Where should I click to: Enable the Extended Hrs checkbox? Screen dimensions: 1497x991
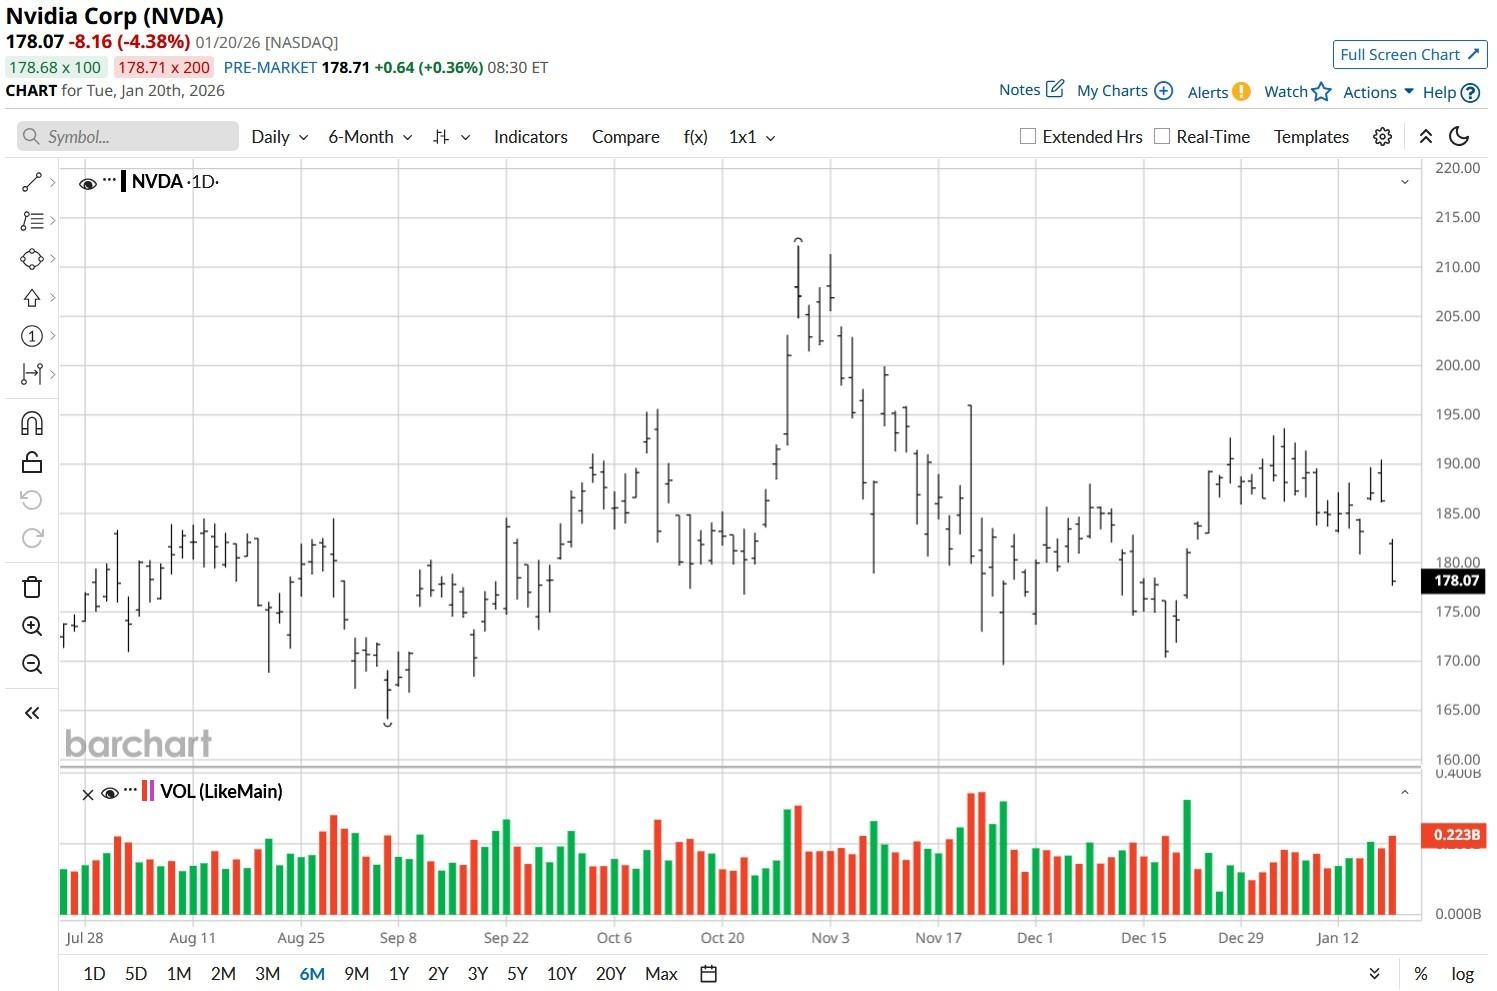(1027, 136)
